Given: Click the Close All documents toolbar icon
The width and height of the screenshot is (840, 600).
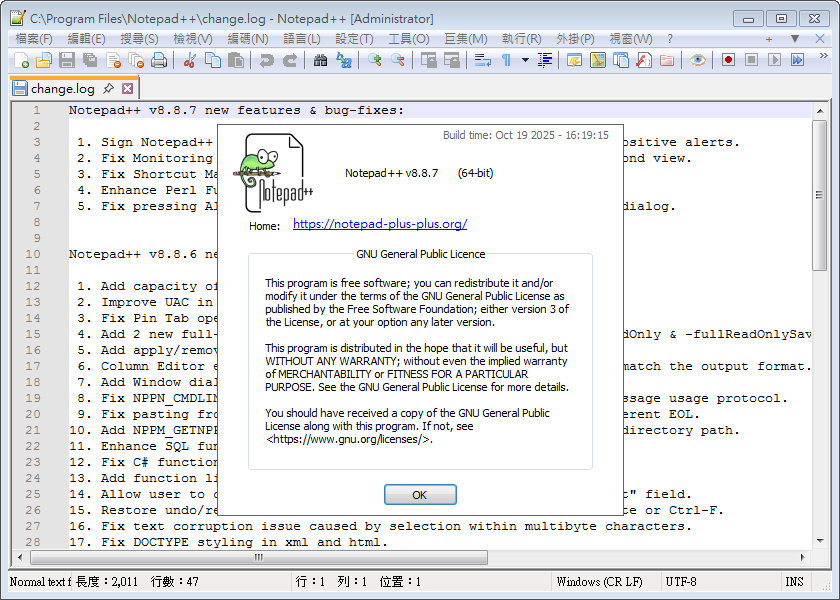Looking at the screenshot, I should pyautogui.click(x=137, y=60).
